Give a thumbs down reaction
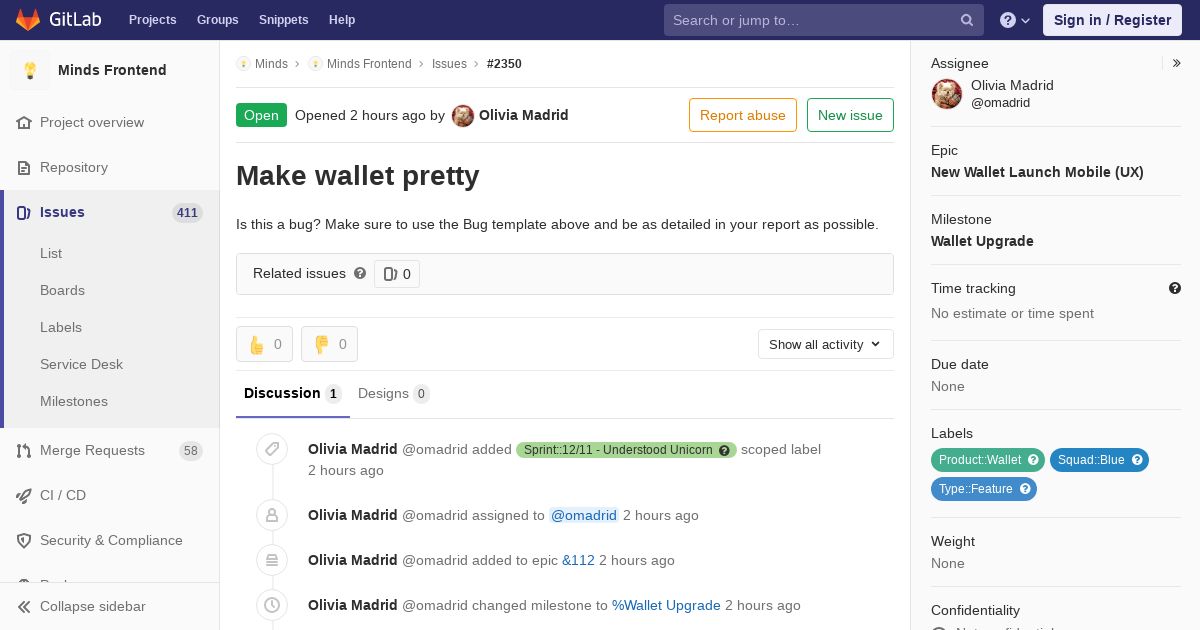 pos(329,344)
